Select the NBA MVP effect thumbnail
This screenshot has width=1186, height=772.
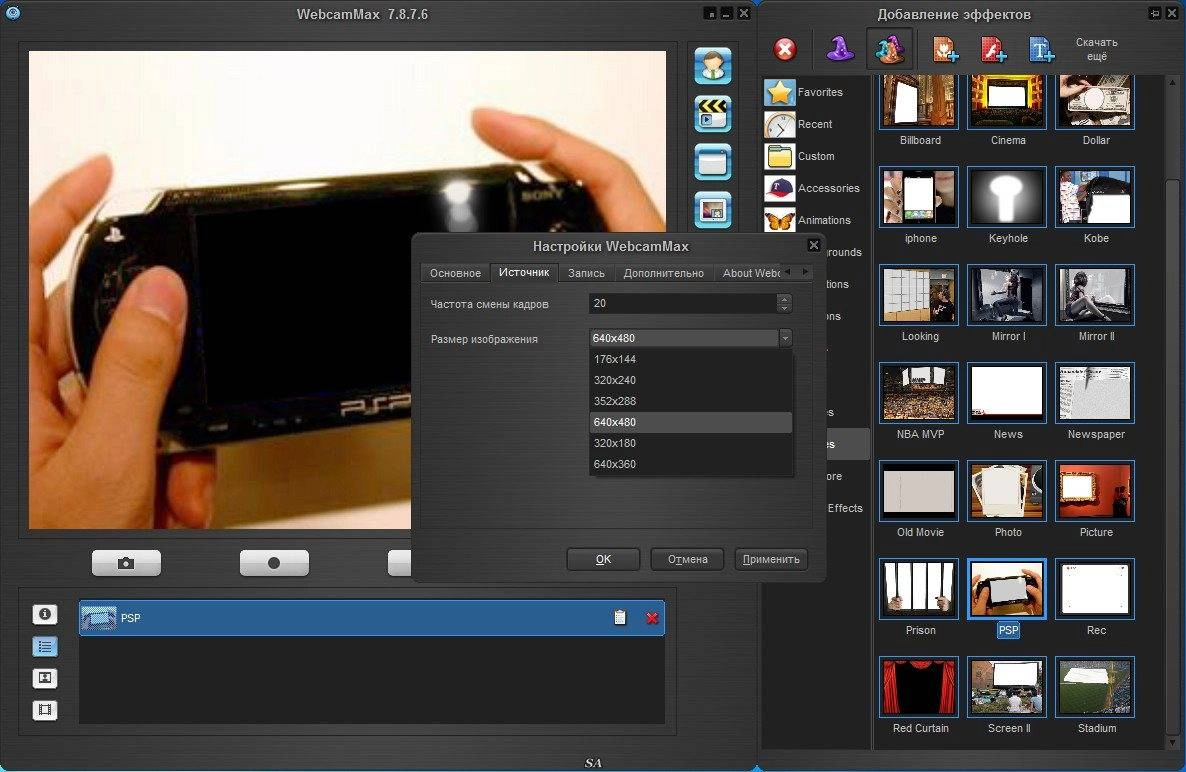tap(919, 392)
